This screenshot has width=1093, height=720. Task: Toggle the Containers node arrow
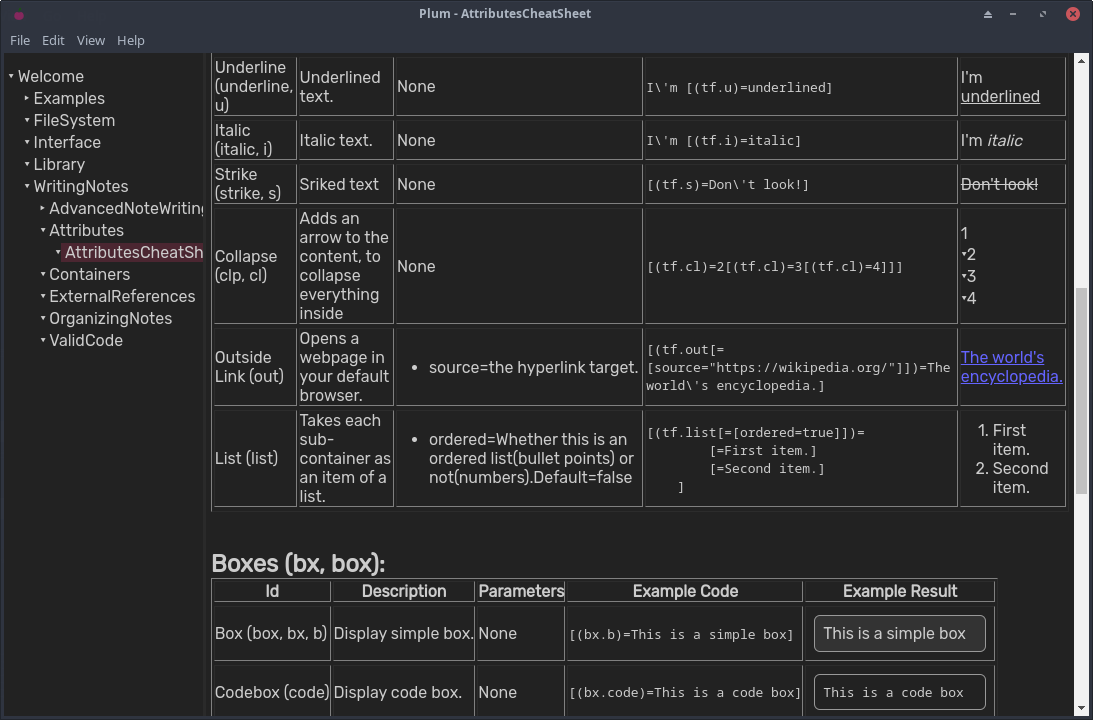(x=43, y=274)
